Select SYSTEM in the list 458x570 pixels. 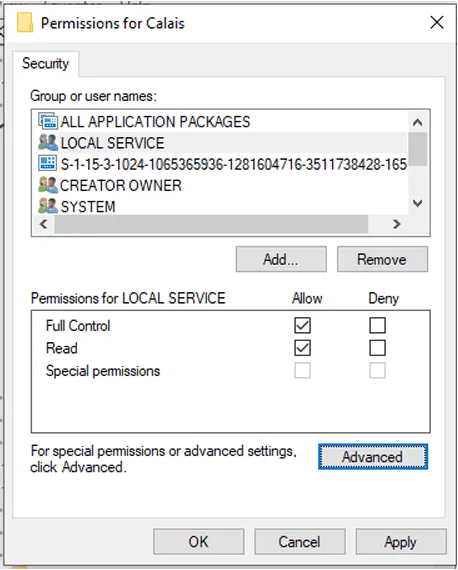point(222,206)
